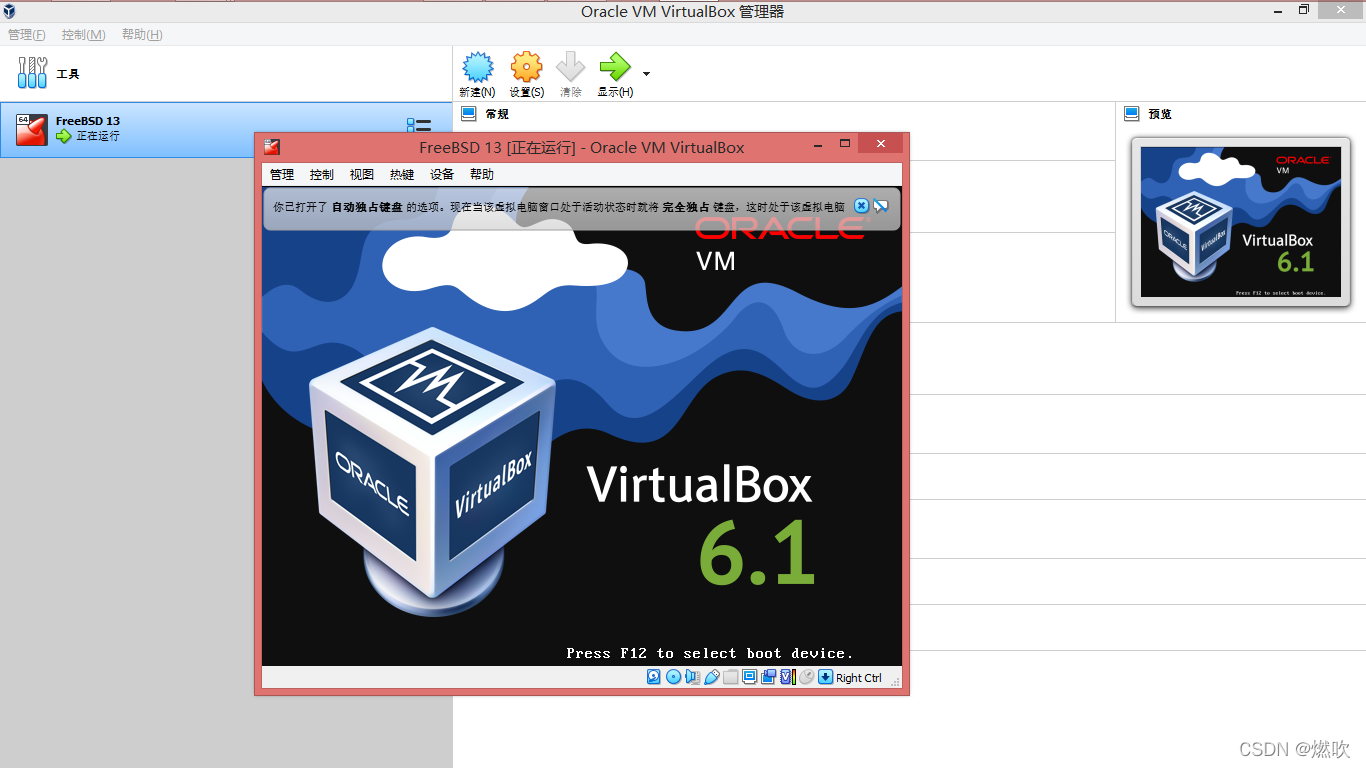The width and height of the screenshot is (1366, 768).
Task: Open 控制 menu in FreeBSD VM window
Action: [x=322, y=174]
